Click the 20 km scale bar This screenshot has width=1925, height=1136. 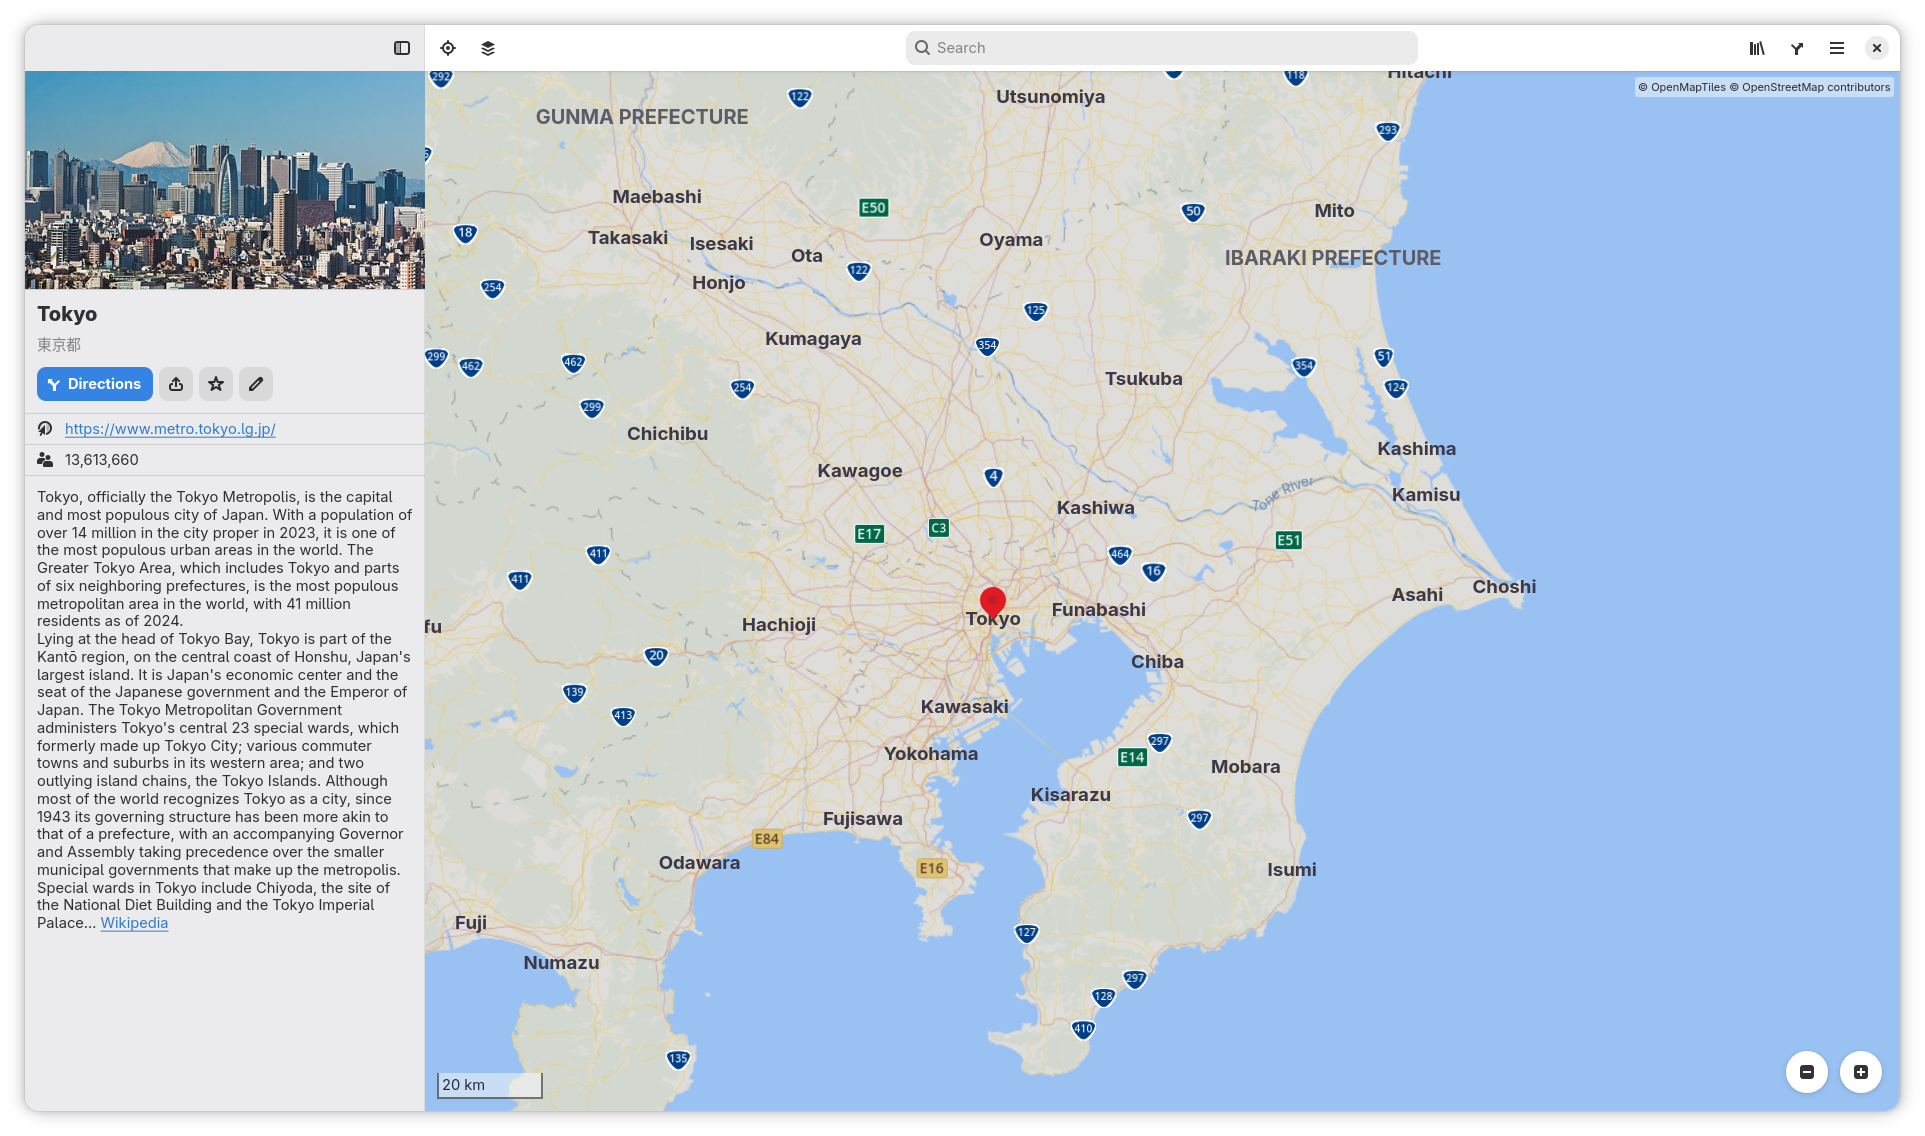click(x=490, y=1085)
